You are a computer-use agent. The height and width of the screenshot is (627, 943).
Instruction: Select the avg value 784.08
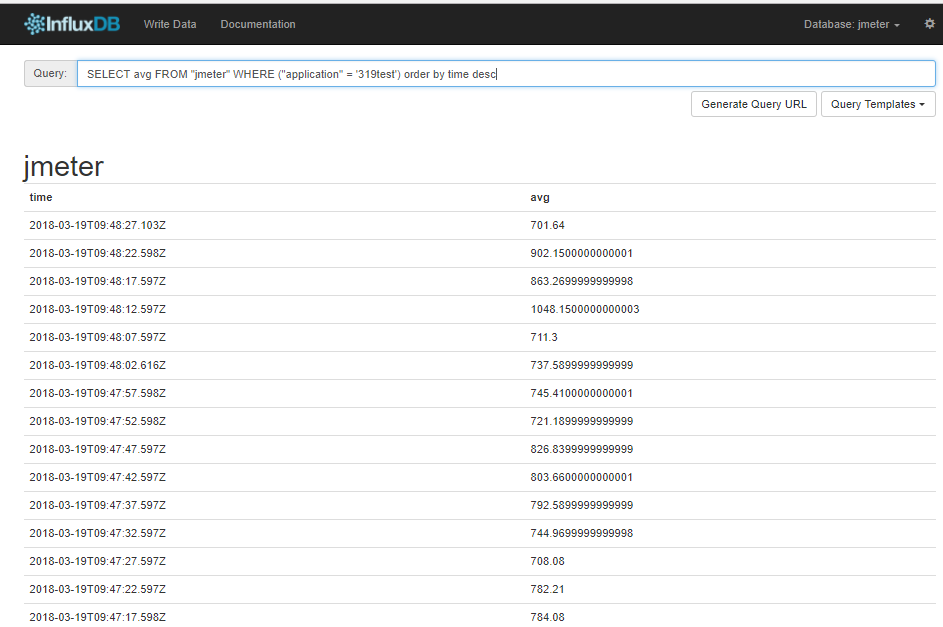coord(547,617)
